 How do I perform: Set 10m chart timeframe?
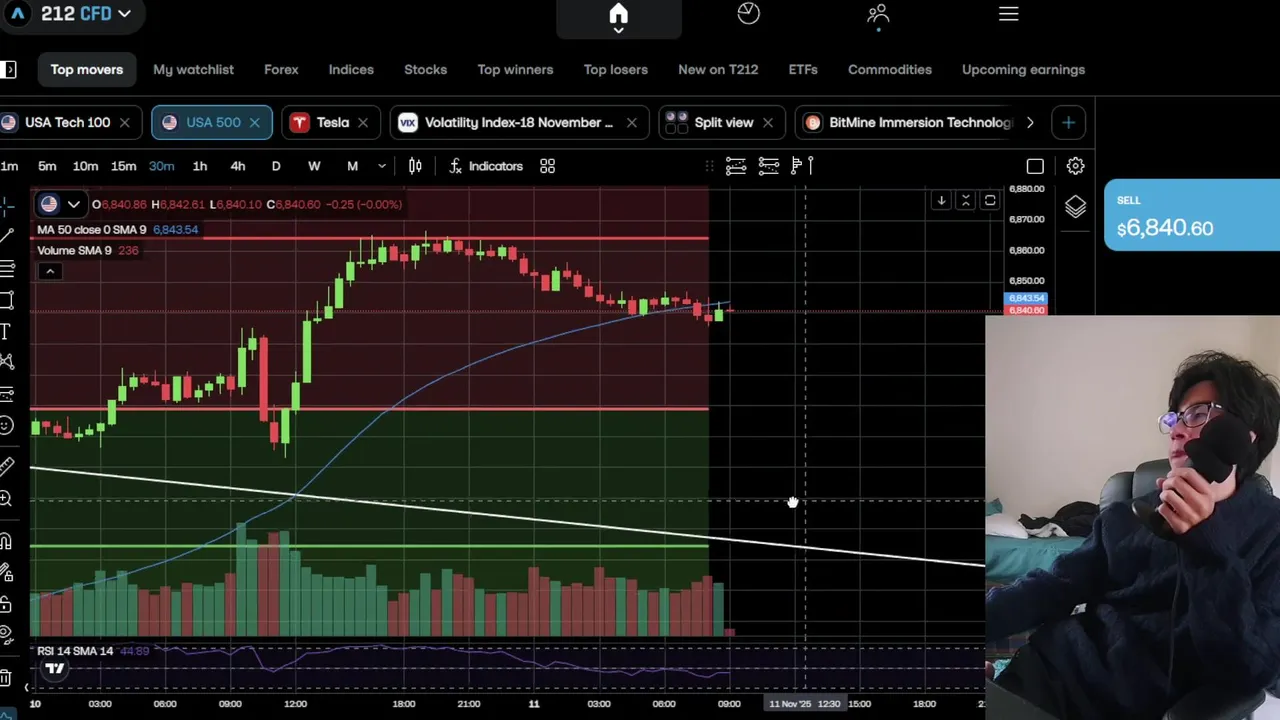click(x=85, y=166)
